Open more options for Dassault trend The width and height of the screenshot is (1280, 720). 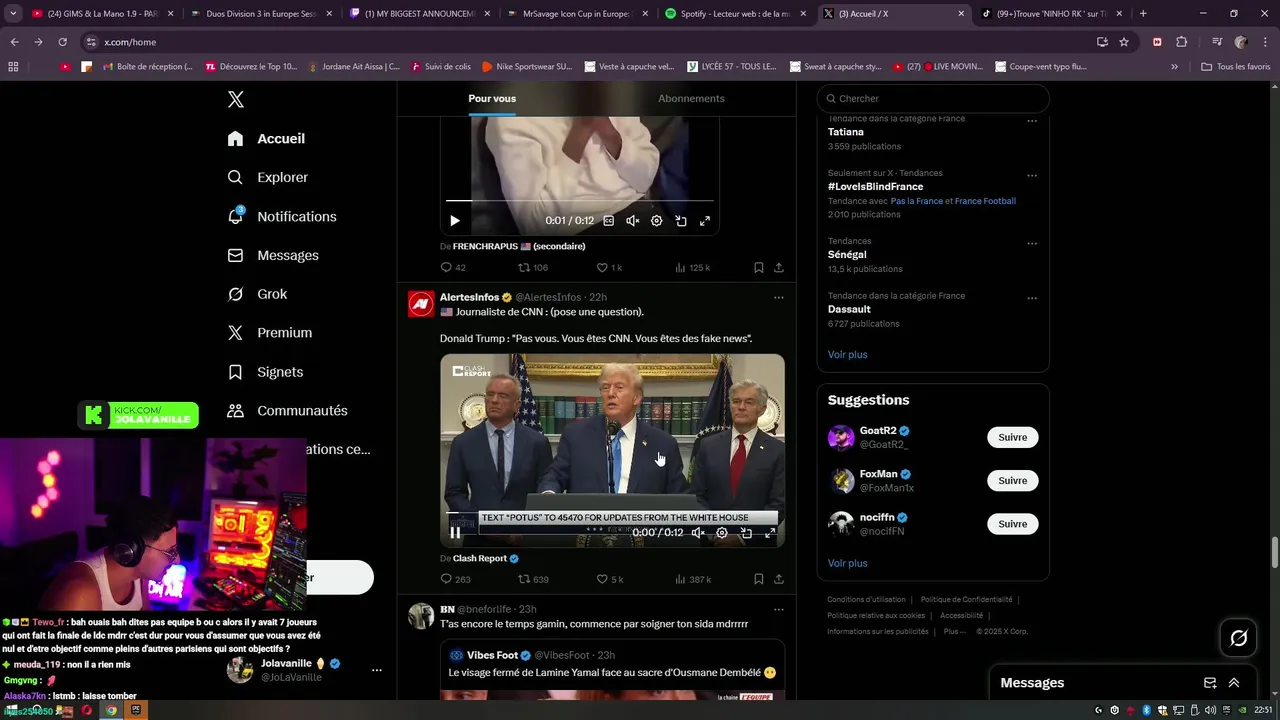[x=1032, y=298]
